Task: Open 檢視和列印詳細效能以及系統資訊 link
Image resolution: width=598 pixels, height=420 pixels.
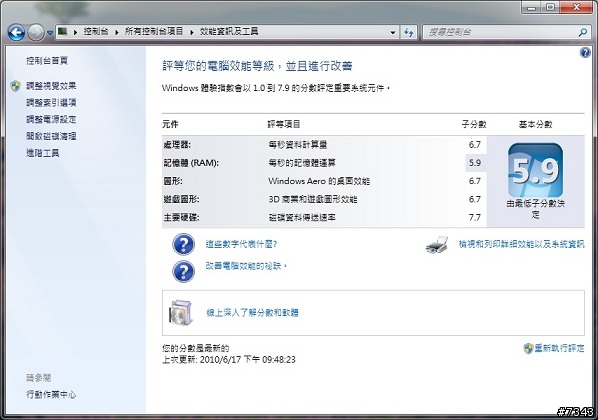Action: [x=521, y=244]
